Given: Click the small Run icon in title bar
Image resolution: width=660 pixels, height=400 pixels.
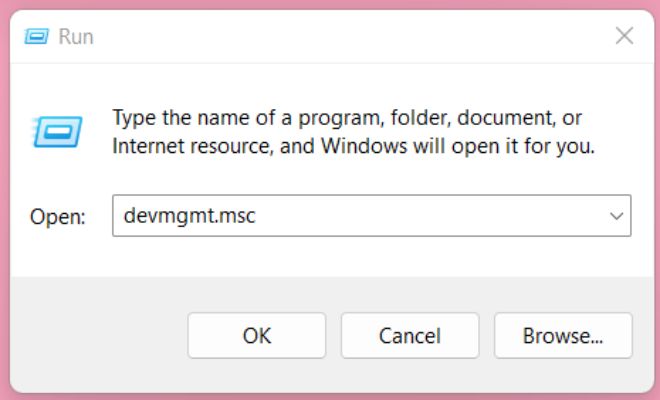Looking at the screenshot, I should (x=36, y=36).
